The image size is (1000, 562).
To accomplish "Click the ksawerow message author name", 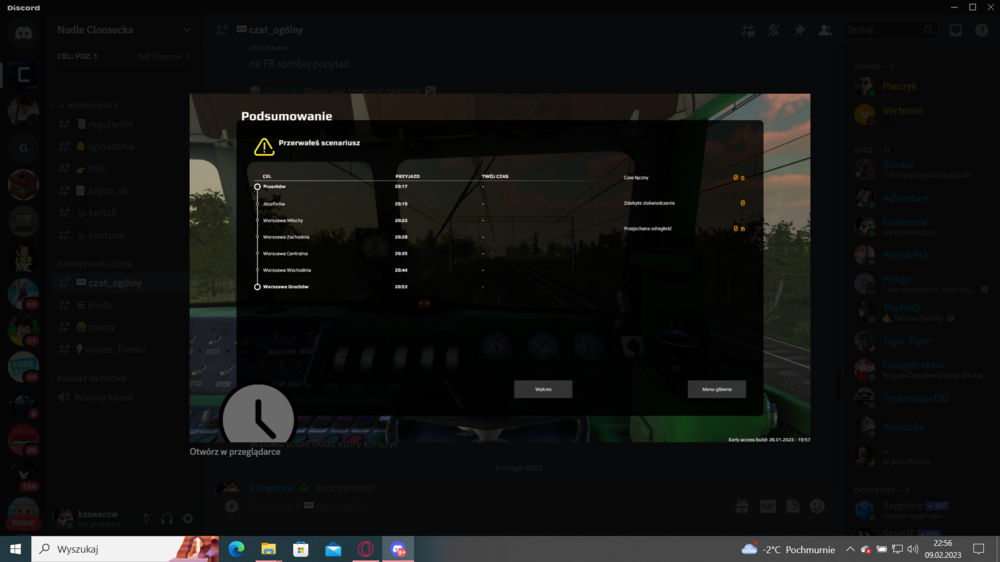I will pos(272,488).
